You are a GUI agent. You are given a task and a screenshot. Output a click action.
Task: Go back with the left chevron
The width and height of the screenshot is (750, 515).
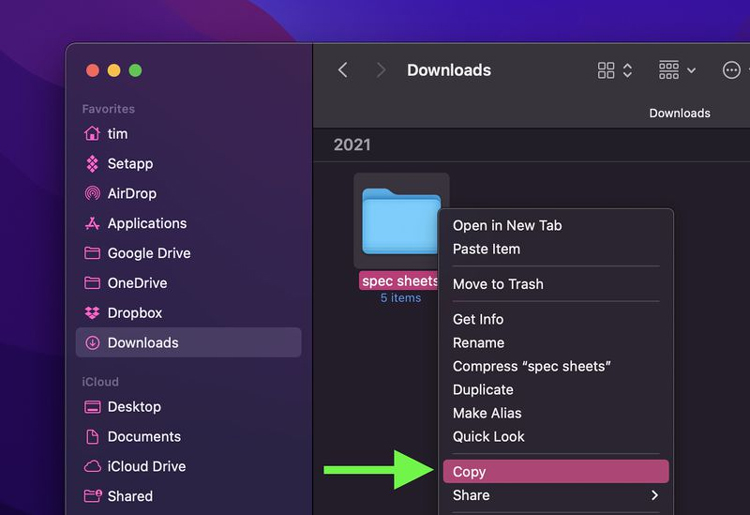[x=342, y=70]
